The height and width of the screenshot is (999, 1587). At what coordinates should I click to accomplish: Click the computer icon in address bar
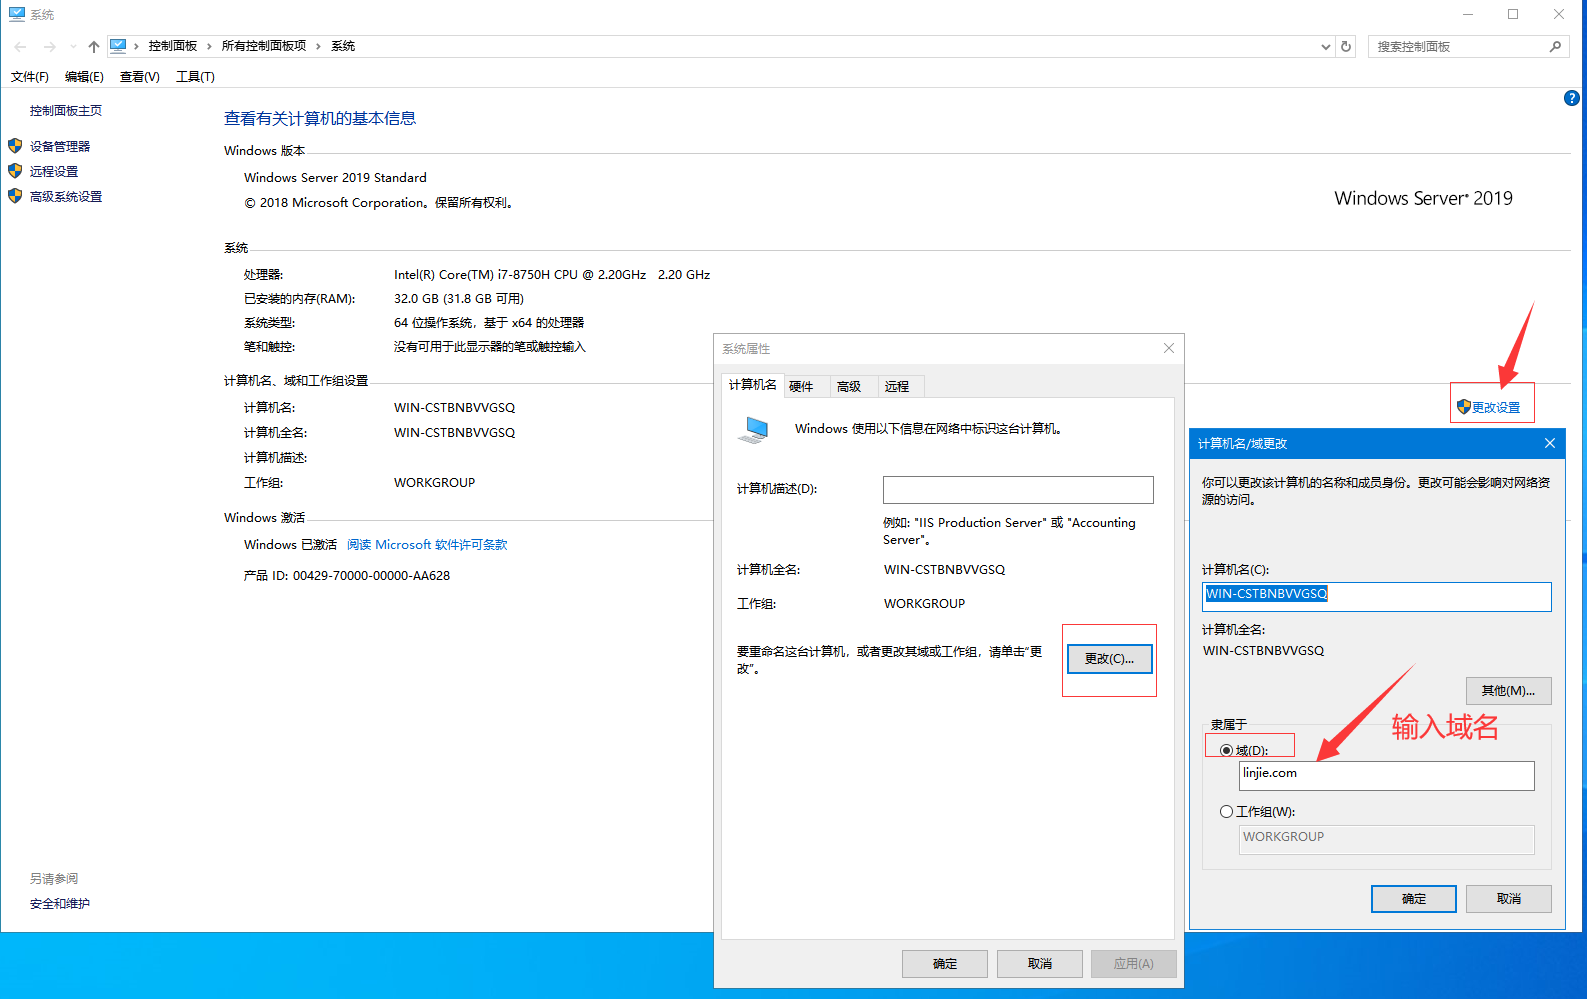pyautogui.click(x=118, y=46)
